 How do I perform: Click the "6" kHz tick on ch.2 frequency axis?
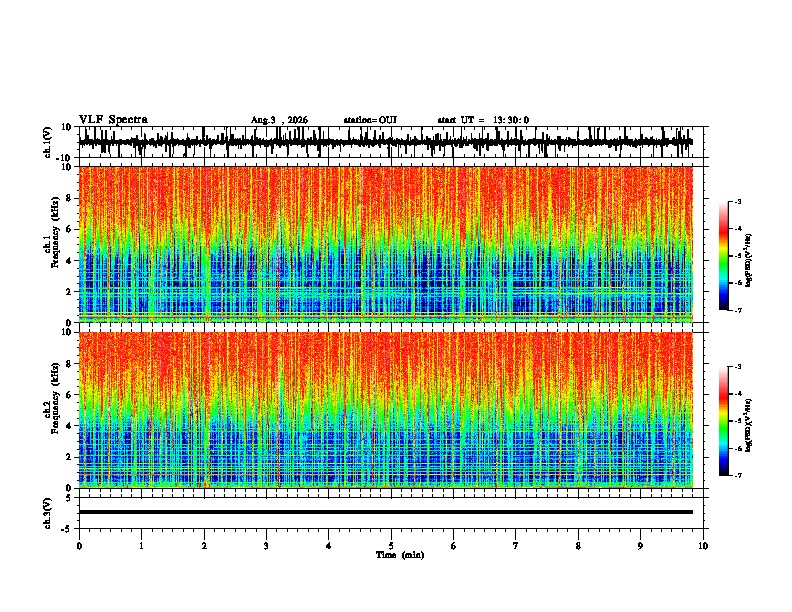[70, 395]
